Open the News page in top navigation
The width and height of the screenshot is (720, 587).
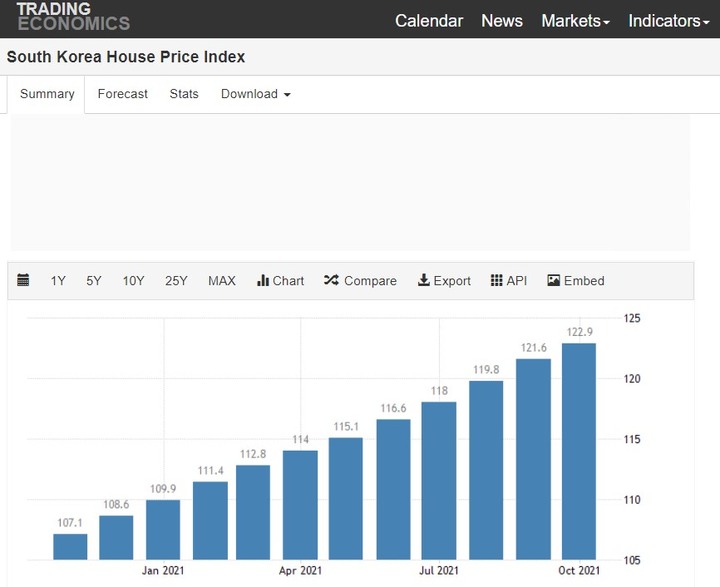coord(502,21)
